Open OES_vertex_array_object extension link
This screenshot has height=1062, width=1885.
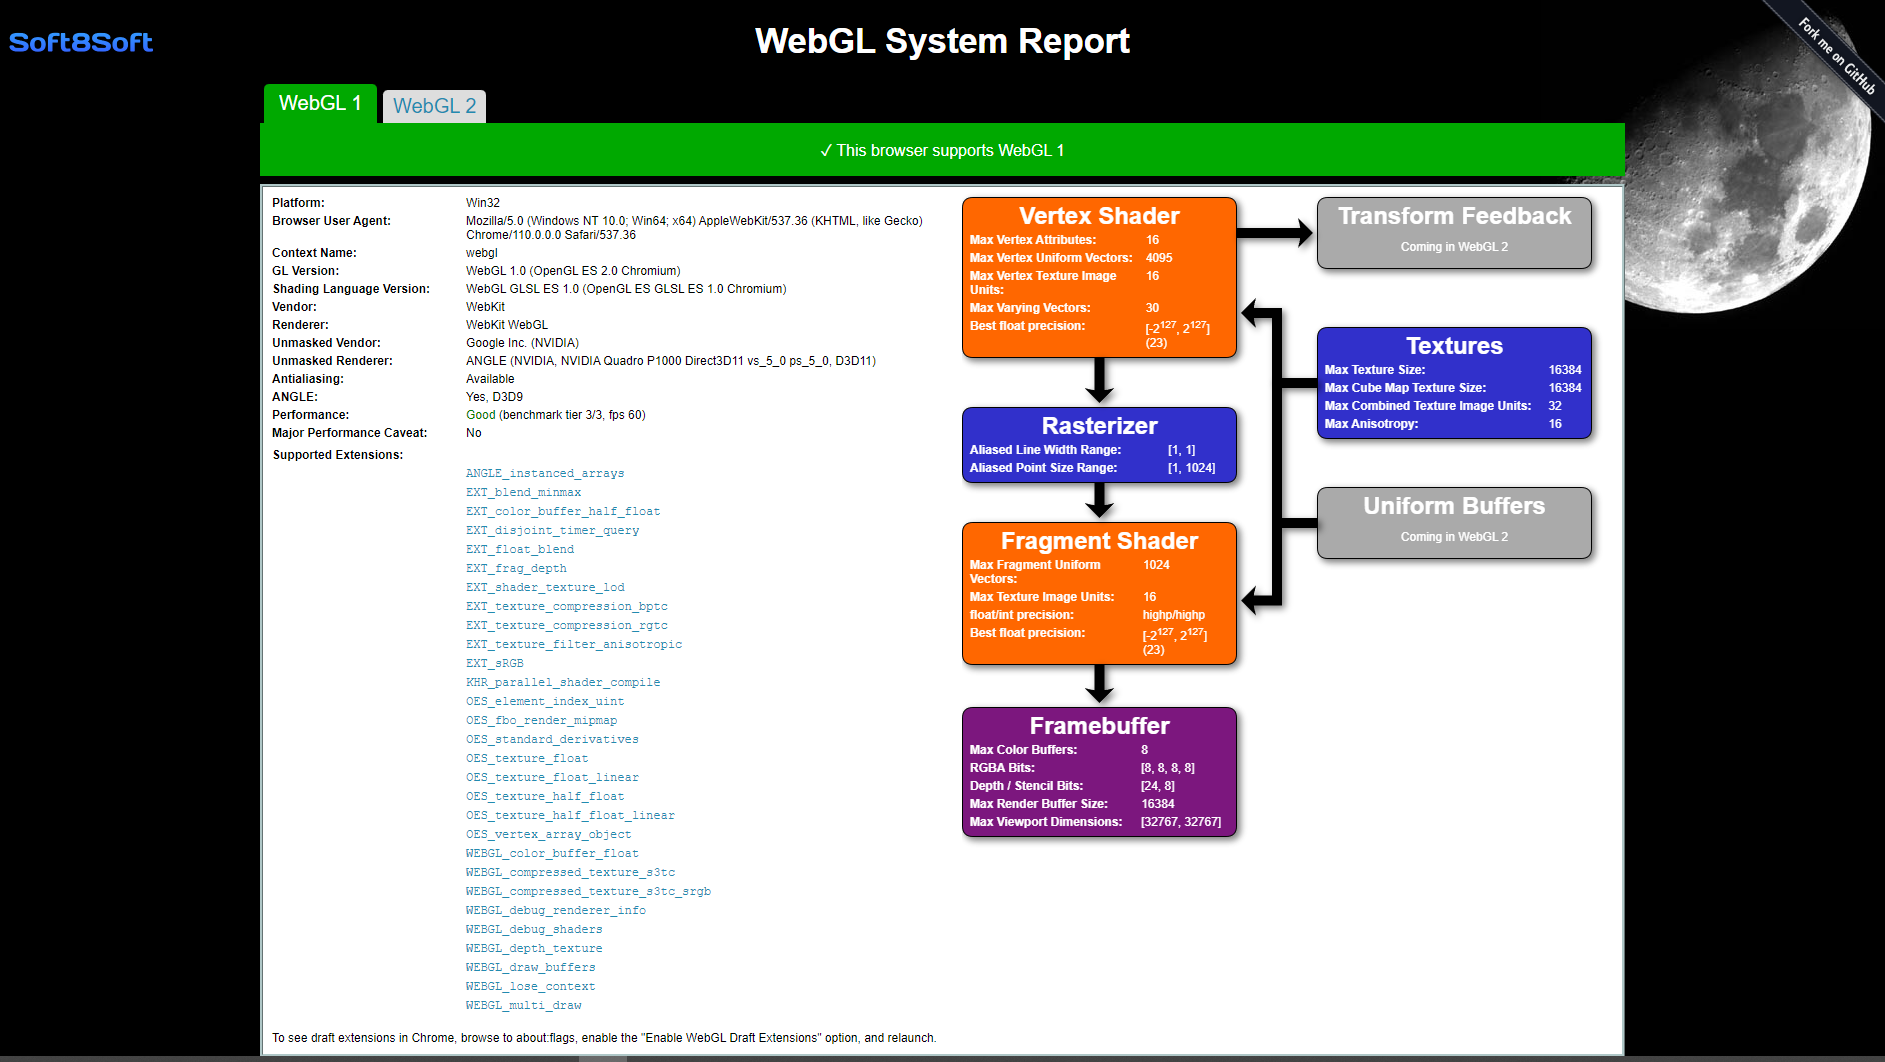click(549, 834)
